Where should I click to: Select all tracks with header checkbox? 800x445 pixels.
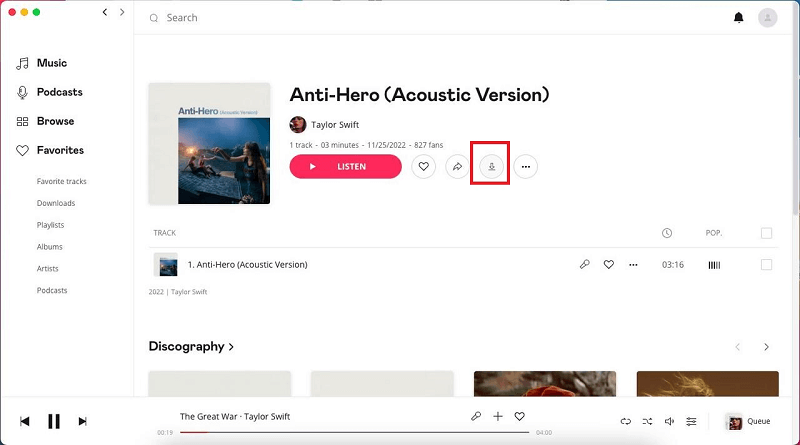[x=767, y=233]
